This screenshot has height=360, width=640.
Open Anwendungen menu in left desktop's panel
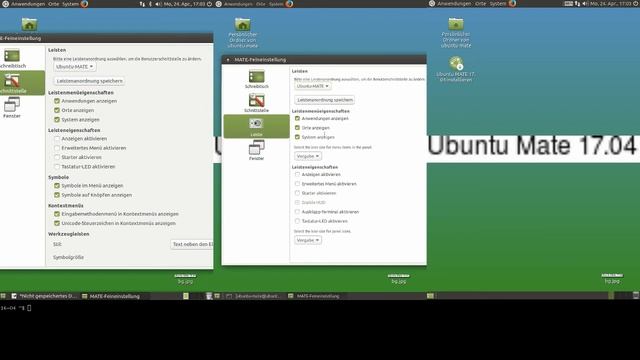[x=28, y=4]
